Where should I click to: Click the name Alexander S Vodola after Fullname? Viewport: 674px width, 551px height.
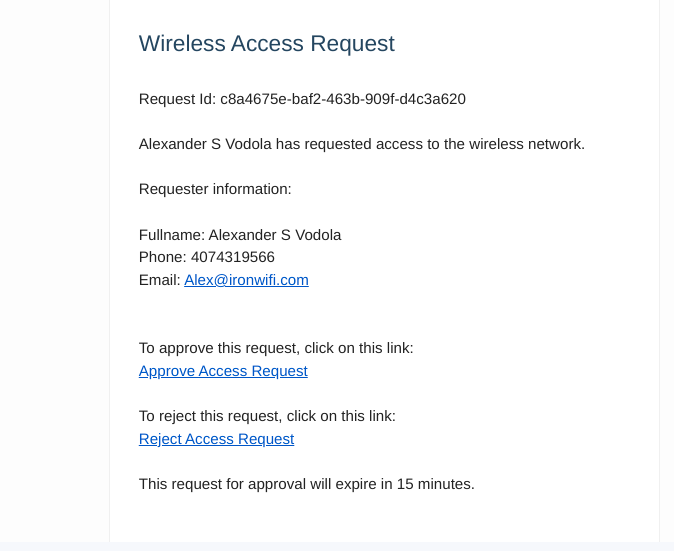pos(275,235)
